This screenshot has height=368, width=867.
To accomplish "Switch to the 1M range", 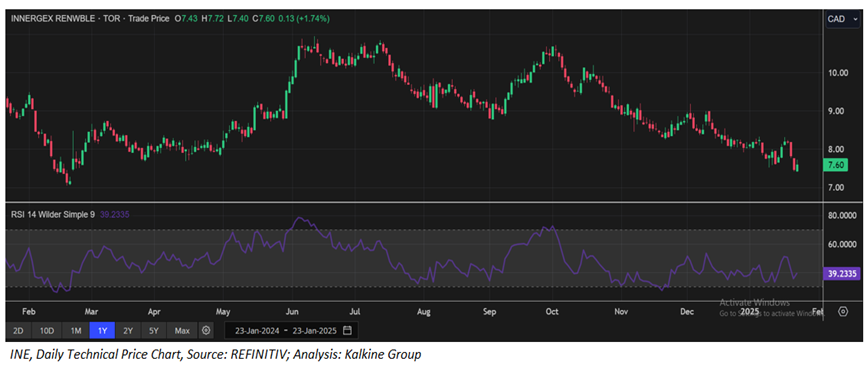I will click(x=76, y=331).
